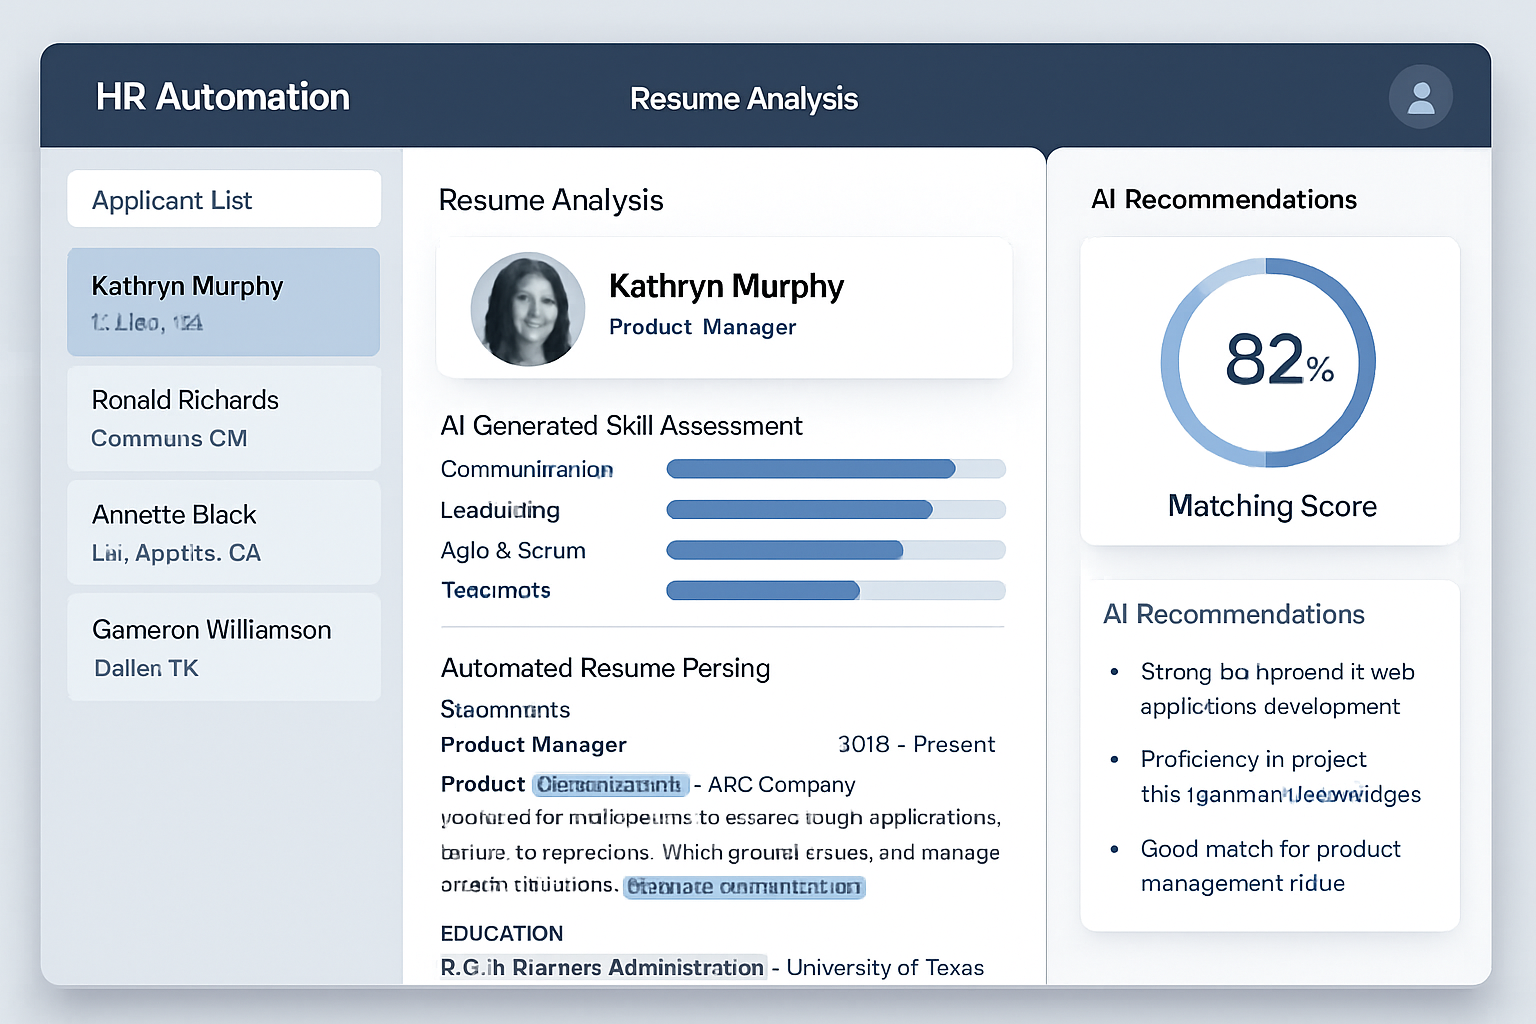The height and width of the screenshot is (1024, 1536).
Task: Click the HR Automation logo title
Action: click(x=223, y=97)
